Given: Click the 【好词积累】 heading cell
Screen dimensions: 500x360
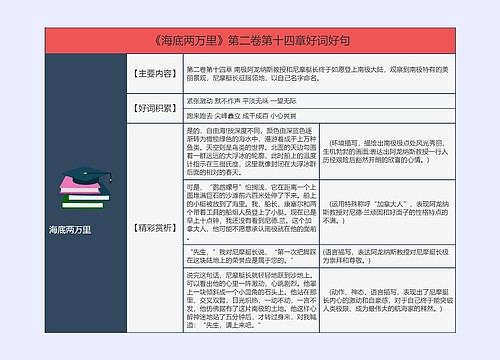Looking at the screenshot, I should point(155,108).
